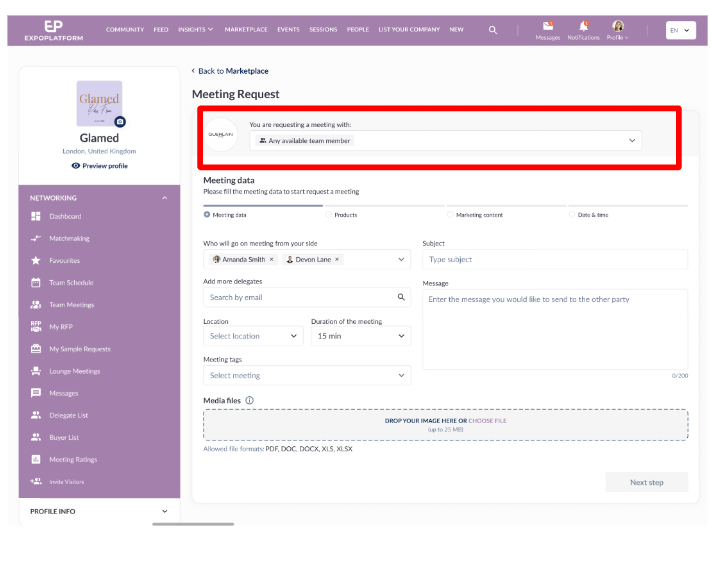Click the camera icon on Glamed logo

pyautogui.click(x=120, y=121)
